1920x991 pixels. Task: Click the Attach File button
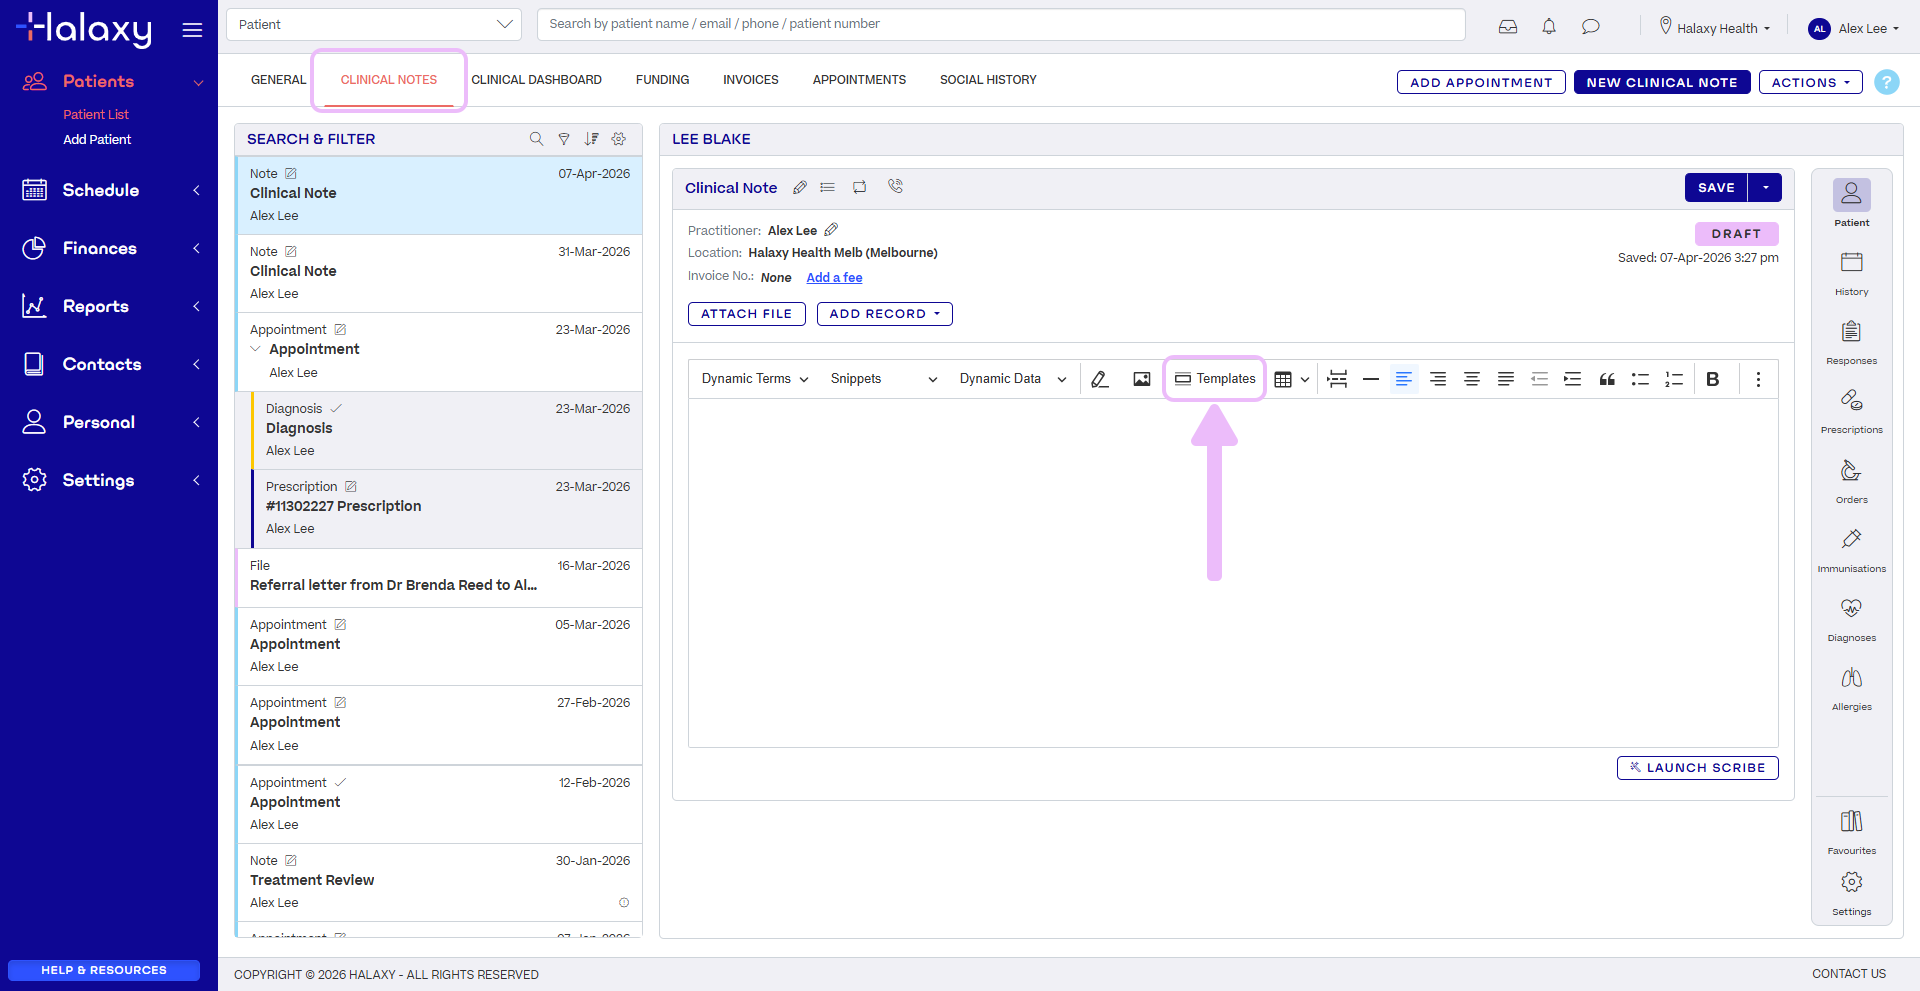pyautogui.click(x=747, y=314)
